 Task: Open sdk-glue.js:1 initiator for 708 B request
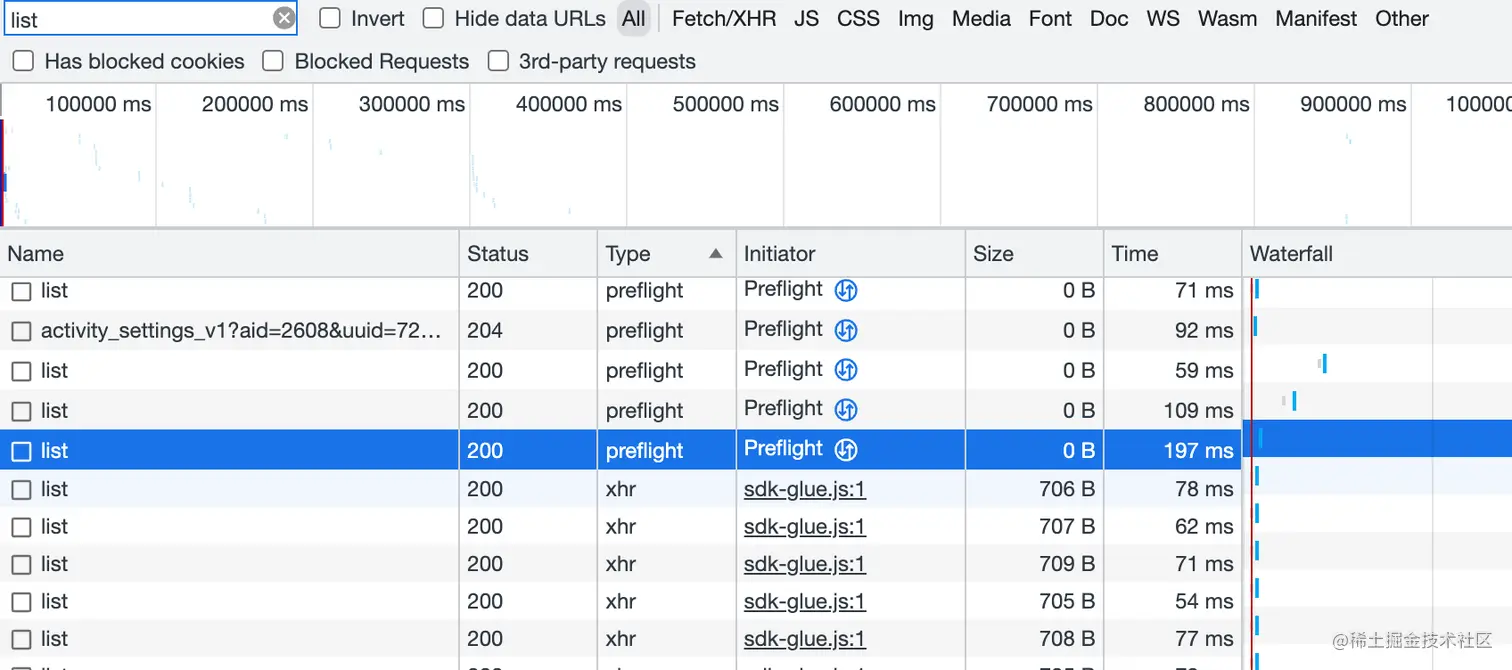pyautogui.click(x=804, y=639)
